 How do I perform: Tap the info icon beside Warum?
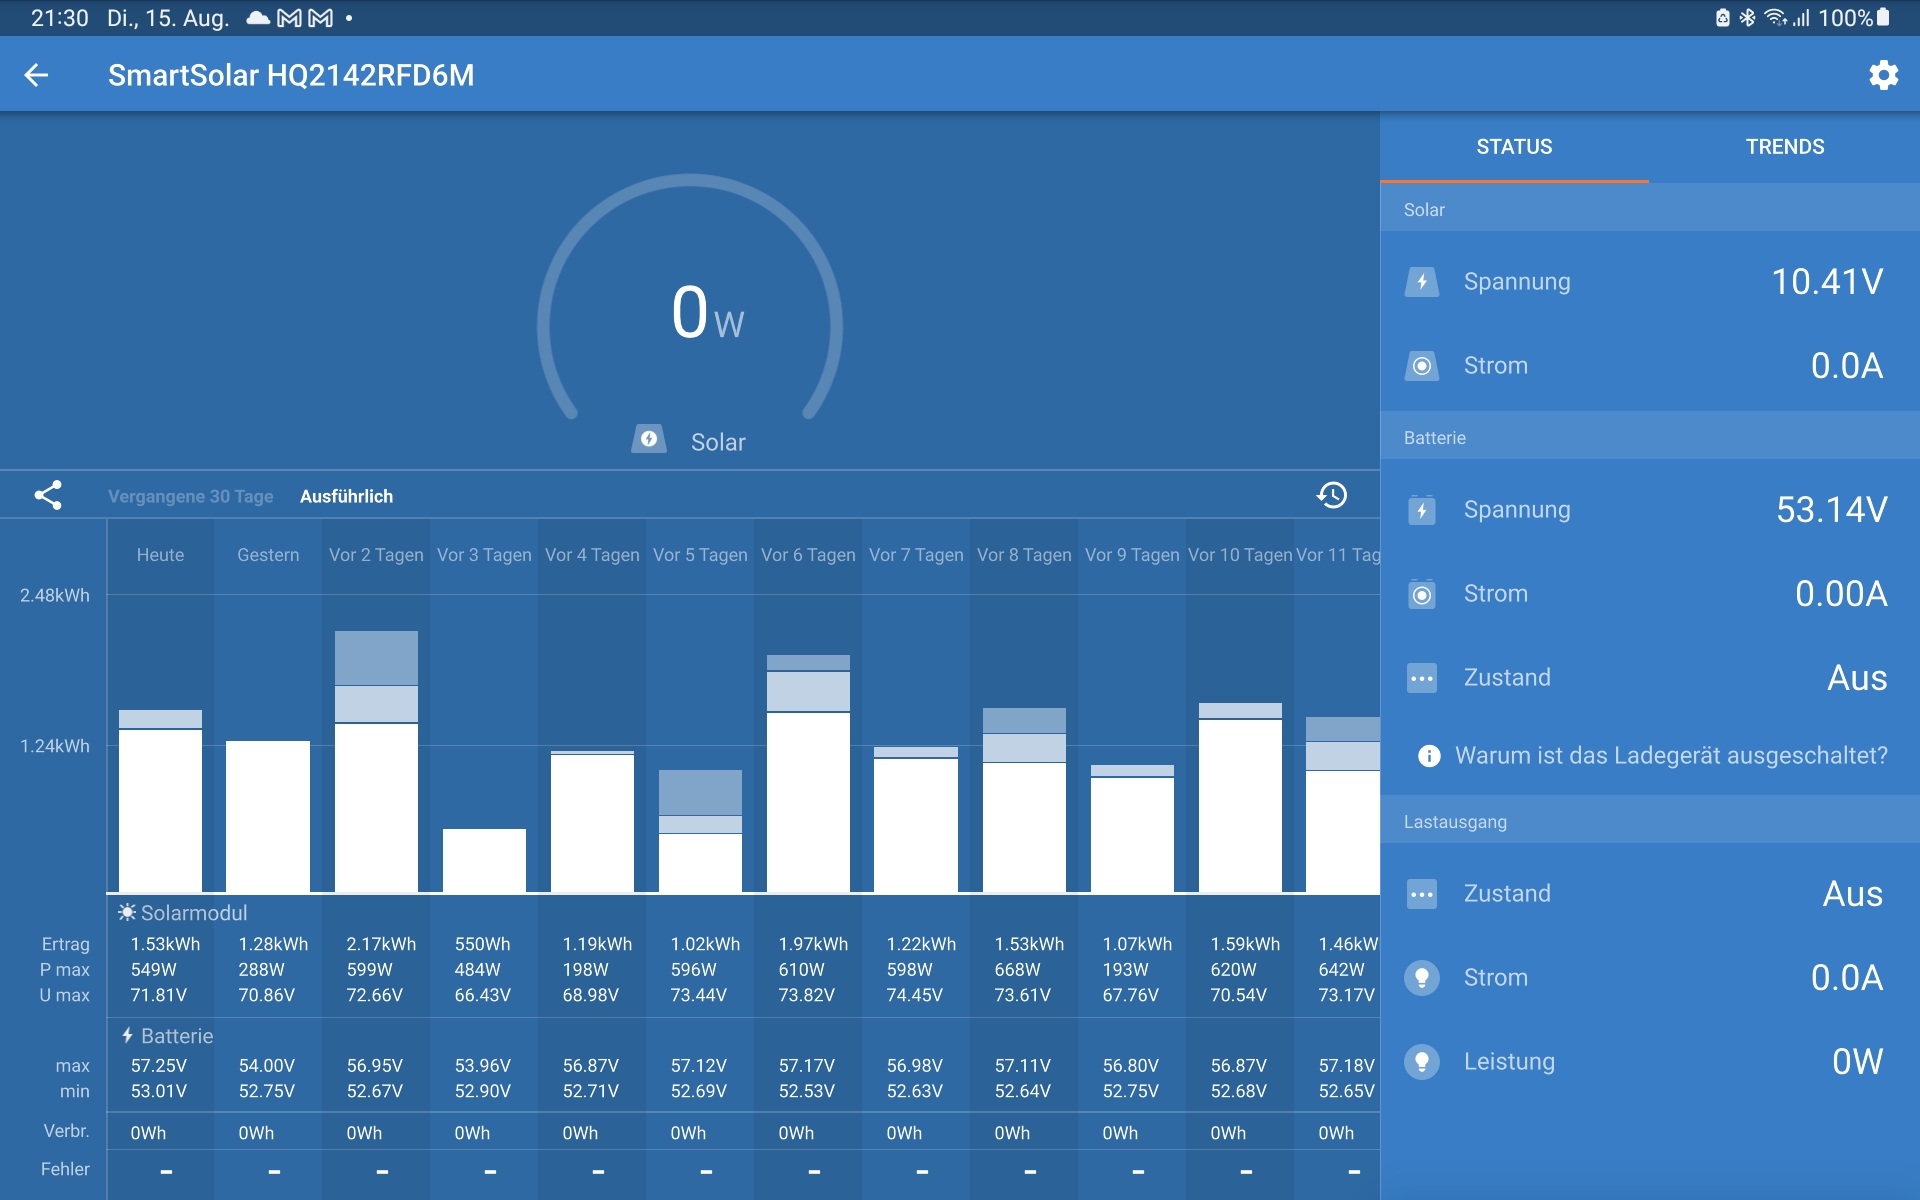pyautogui.click(x=1429, y=756)
